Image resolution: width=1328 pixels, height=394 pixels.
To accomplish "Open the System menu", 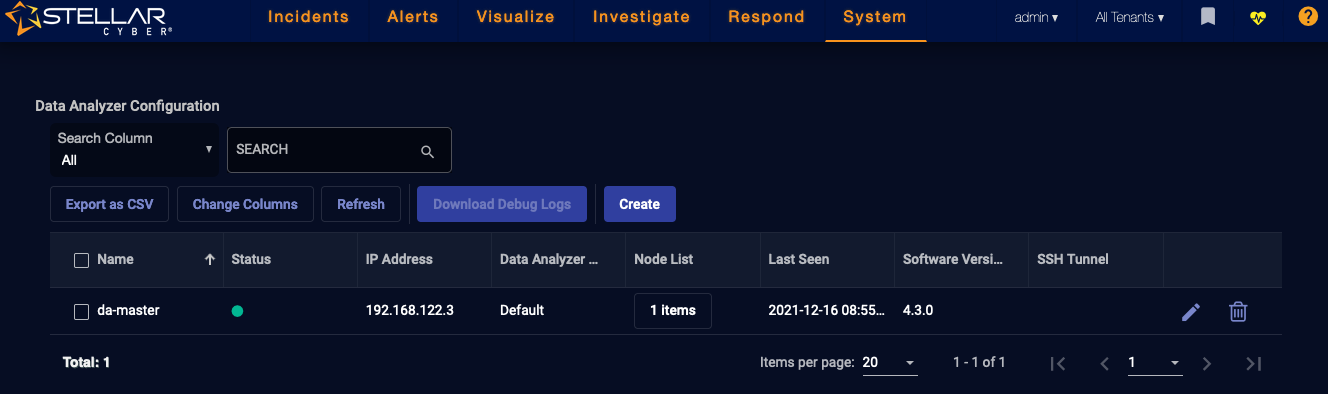I will coord(875,17).
